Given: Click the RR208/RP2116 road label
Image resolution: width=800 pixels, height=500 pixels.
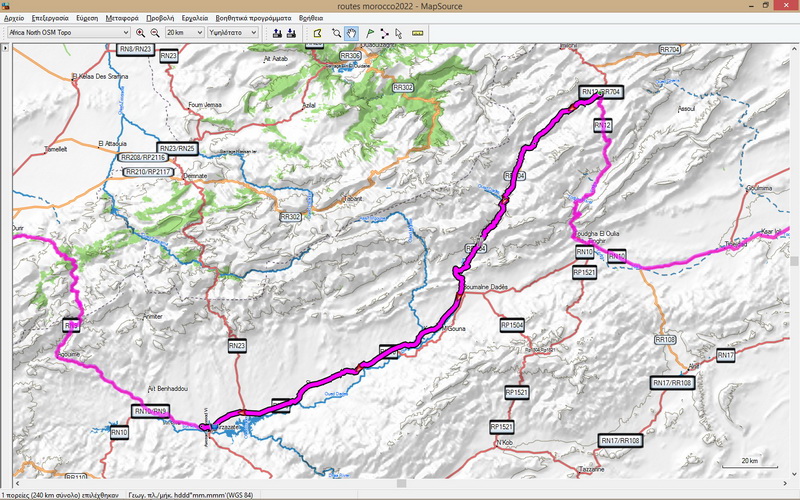Looking at the screenshot, I should pyautogui.click(x=144, y=157).
